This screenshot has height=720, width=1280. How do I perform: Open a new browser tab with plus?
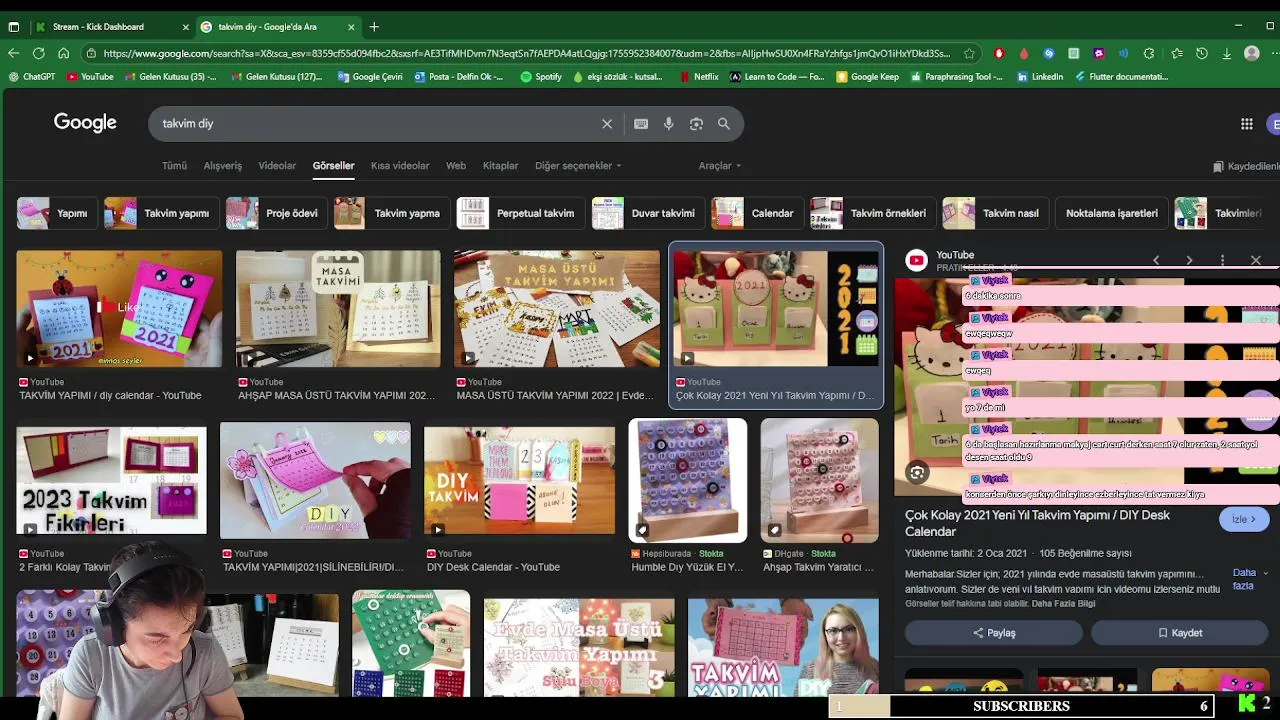(374, 27)
